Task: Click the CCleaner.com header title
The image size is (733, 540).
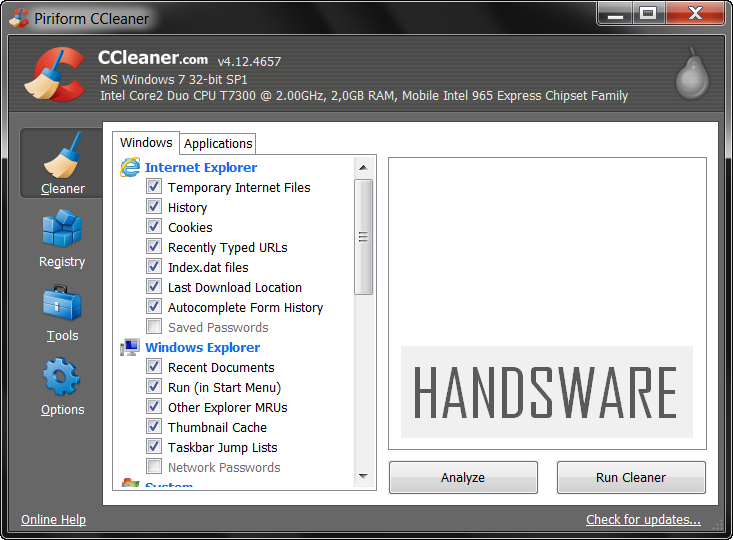Action: coord(153,58)
